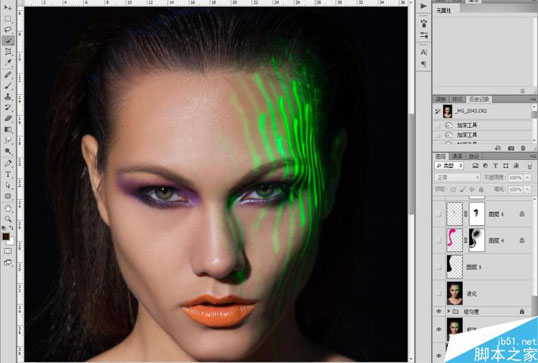Lock layer position
538x363 pixels.
tap(472, 189)
